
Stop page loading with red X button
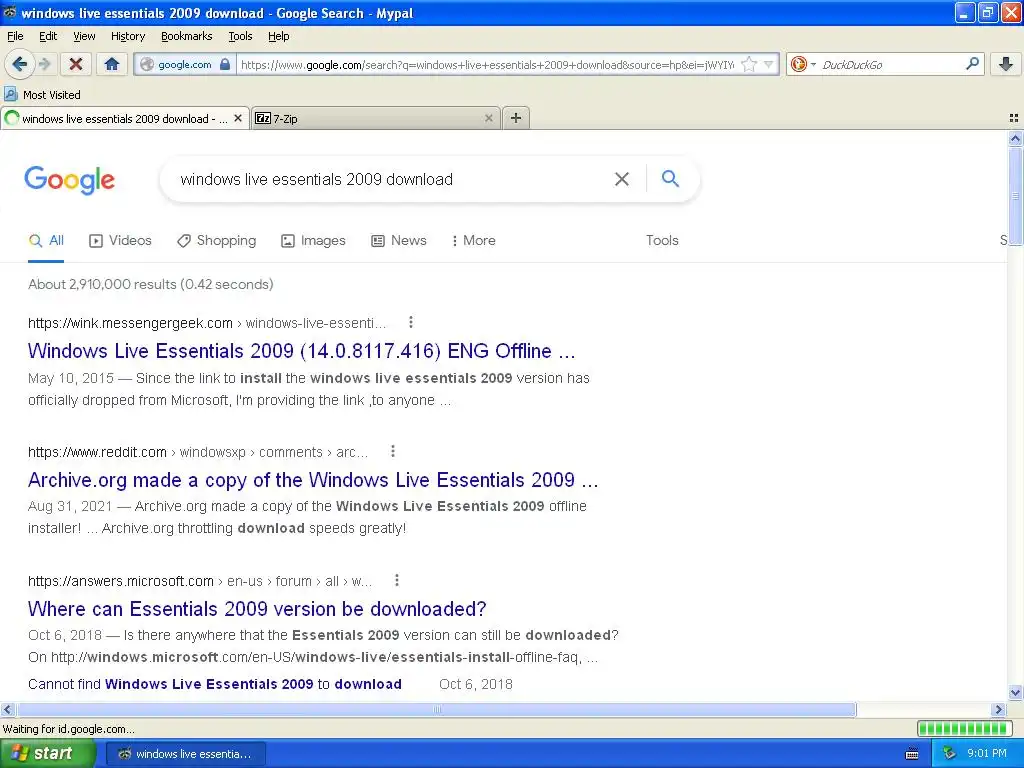76,64
